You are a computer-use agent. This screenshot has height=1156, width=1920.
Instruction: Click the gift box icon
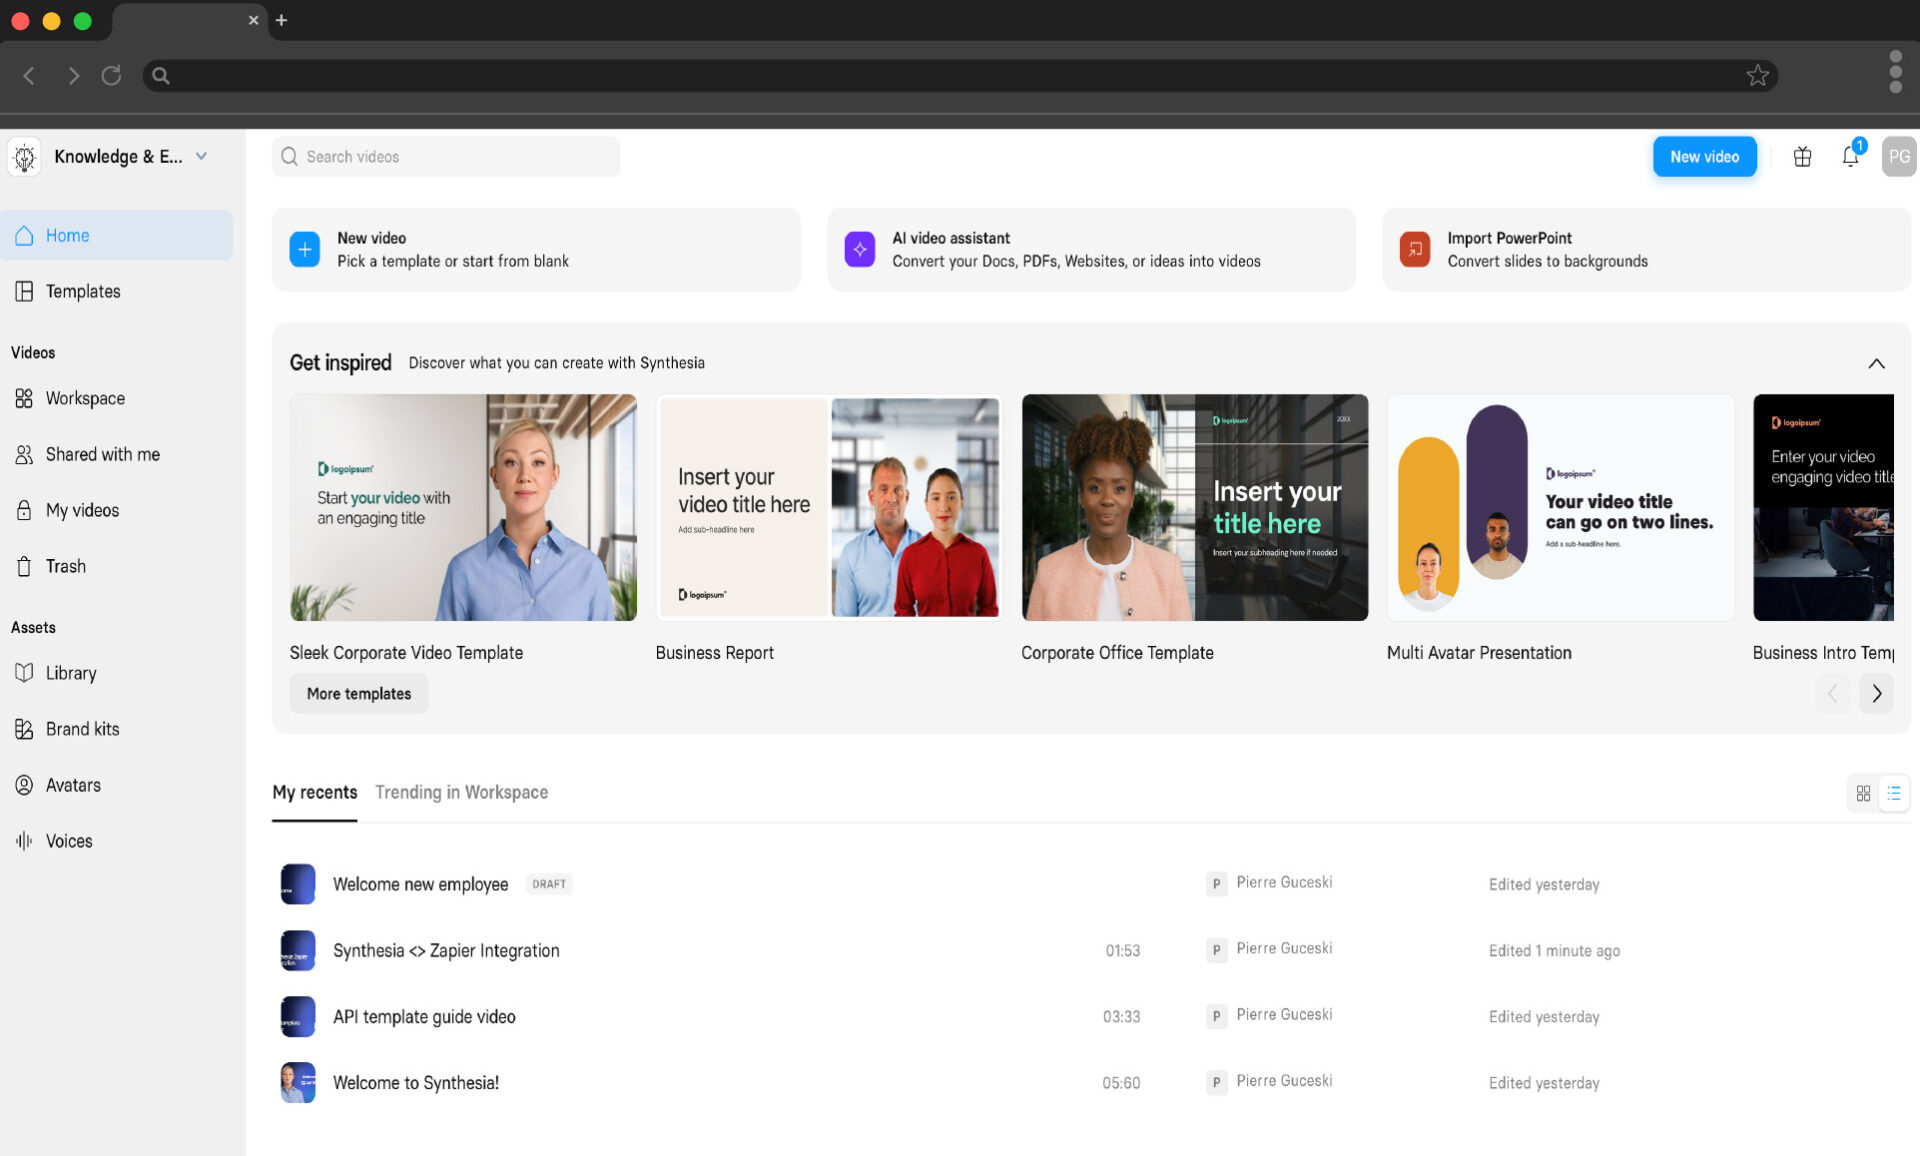pos(1802,157)
